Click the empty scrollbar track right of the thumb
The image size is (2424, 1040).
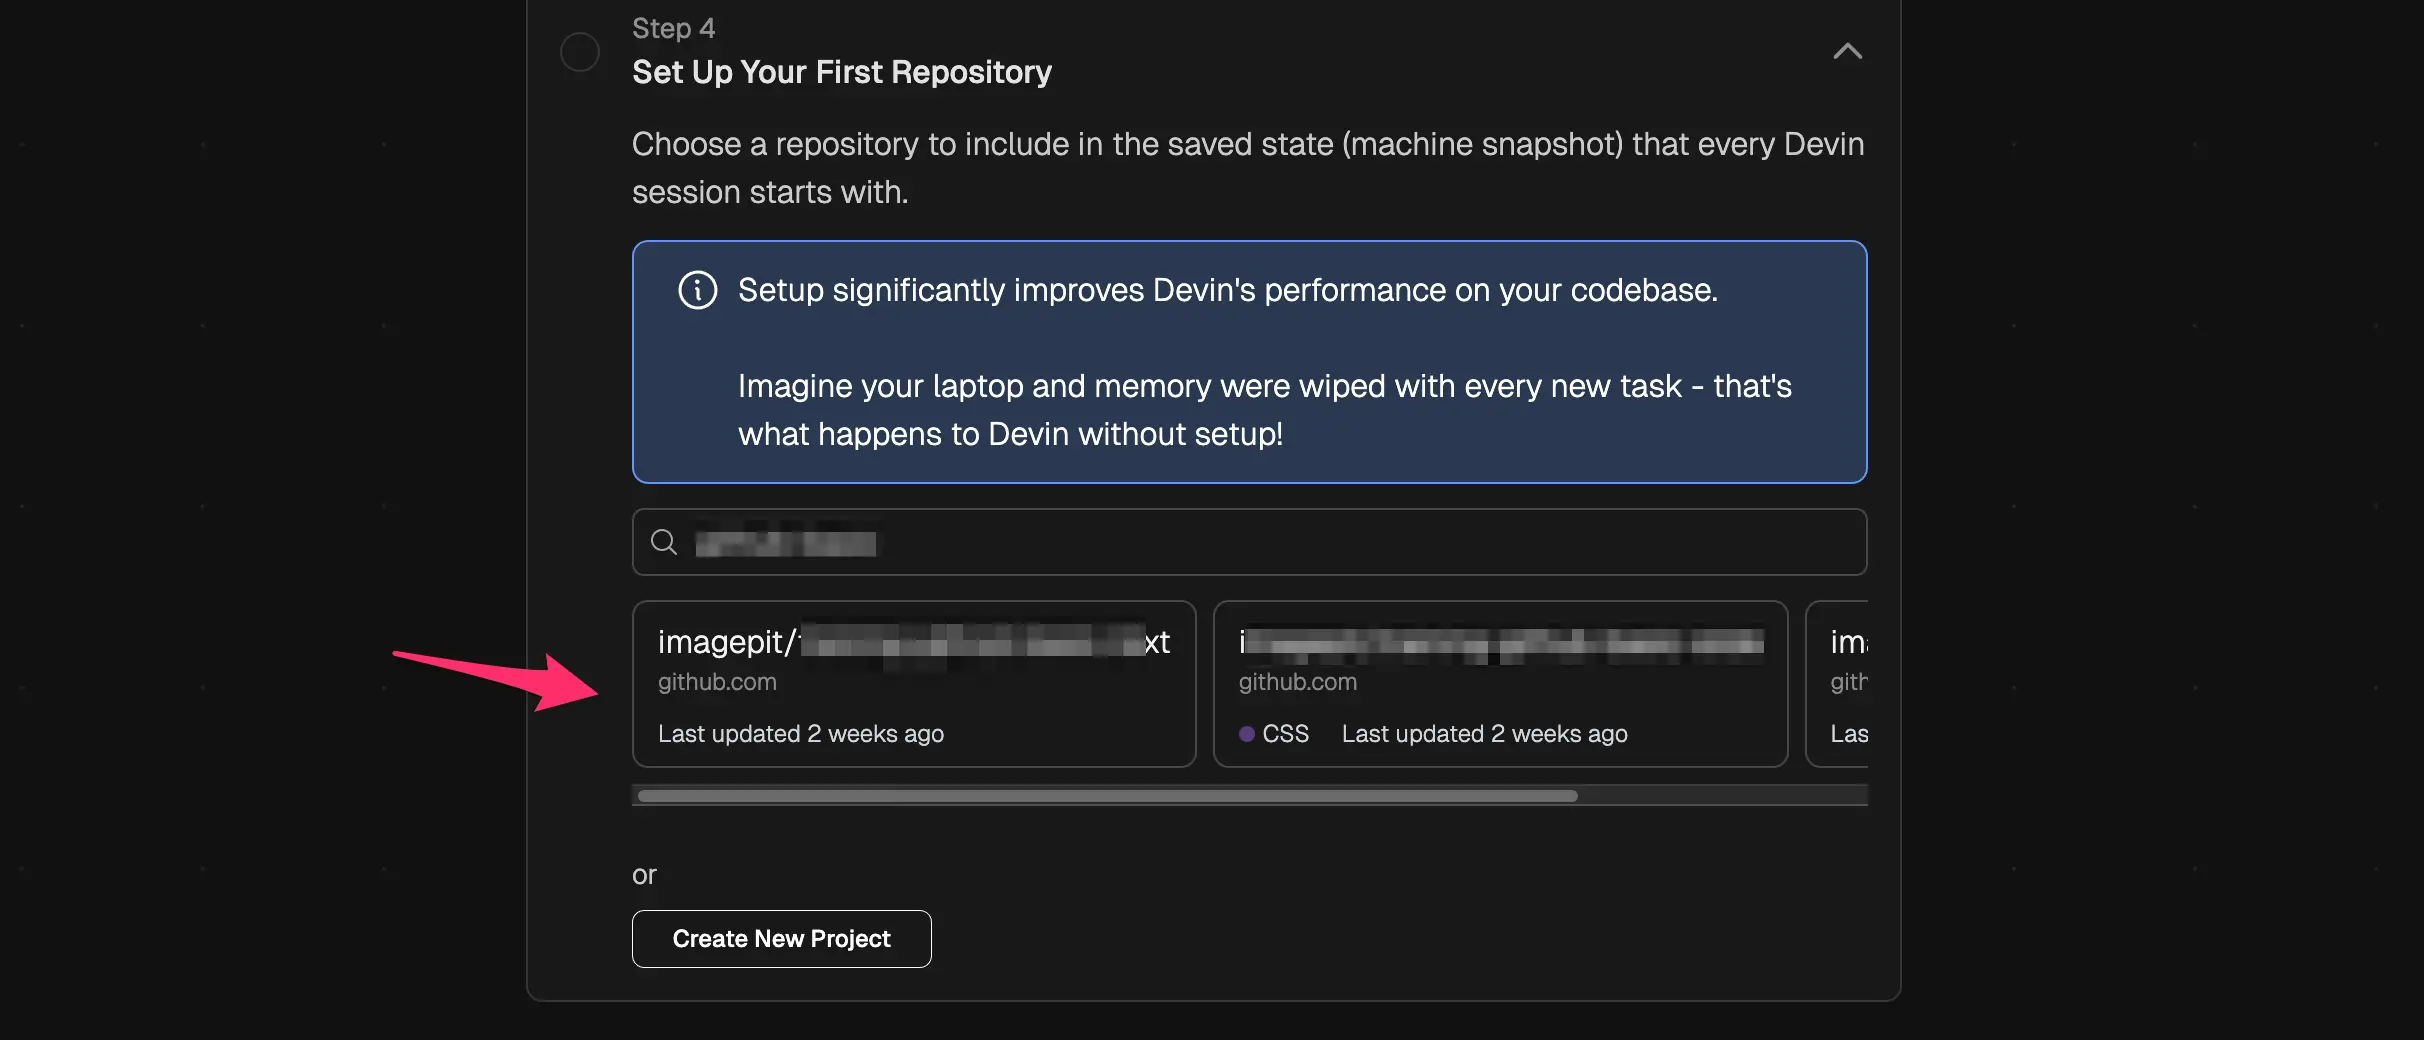[x=1720, y=796]
